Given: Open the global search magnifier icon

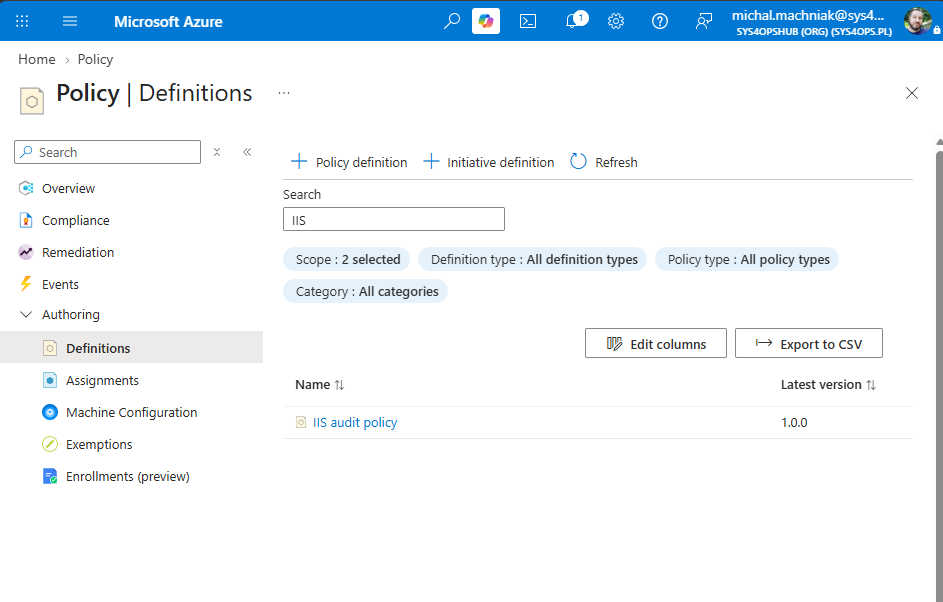Looking at the screenshot, I should [452, 21].
